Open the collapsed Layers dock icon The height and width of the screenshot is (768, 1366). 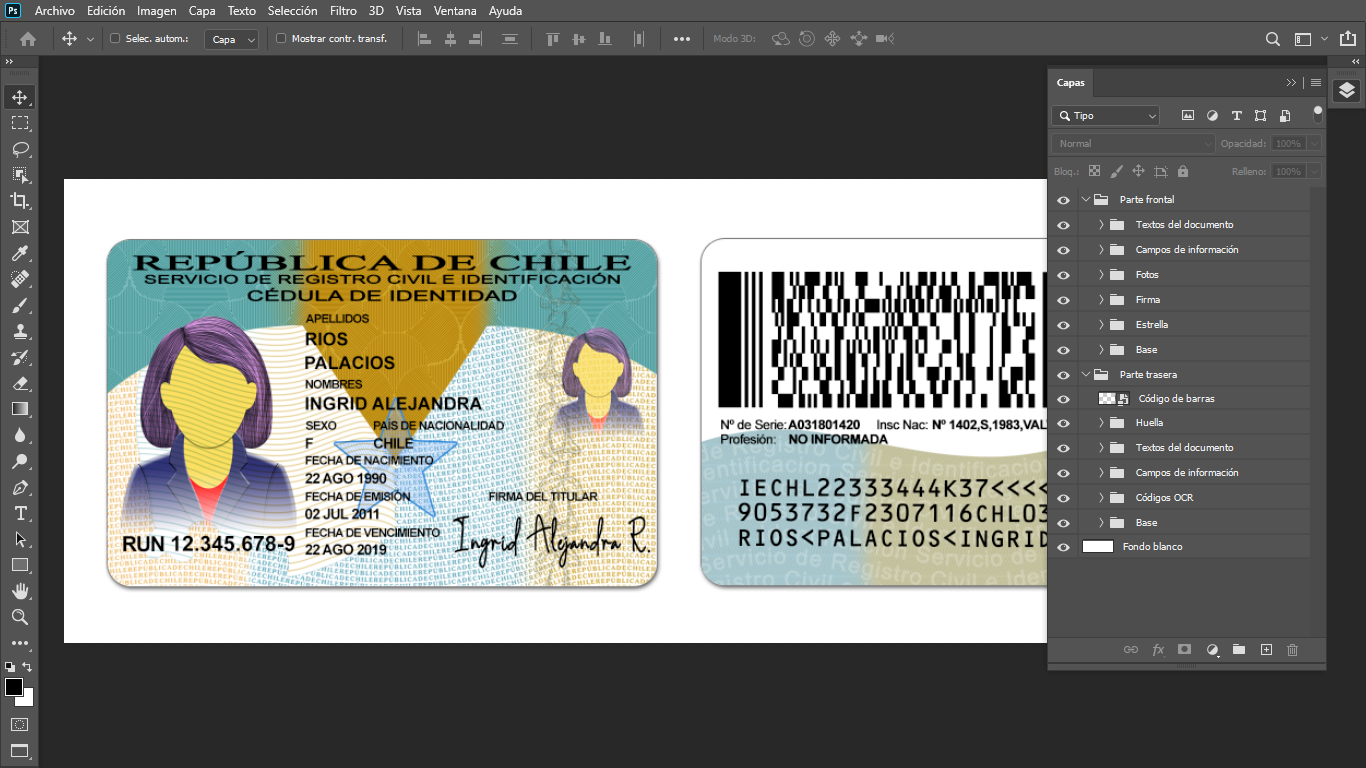1347,91
